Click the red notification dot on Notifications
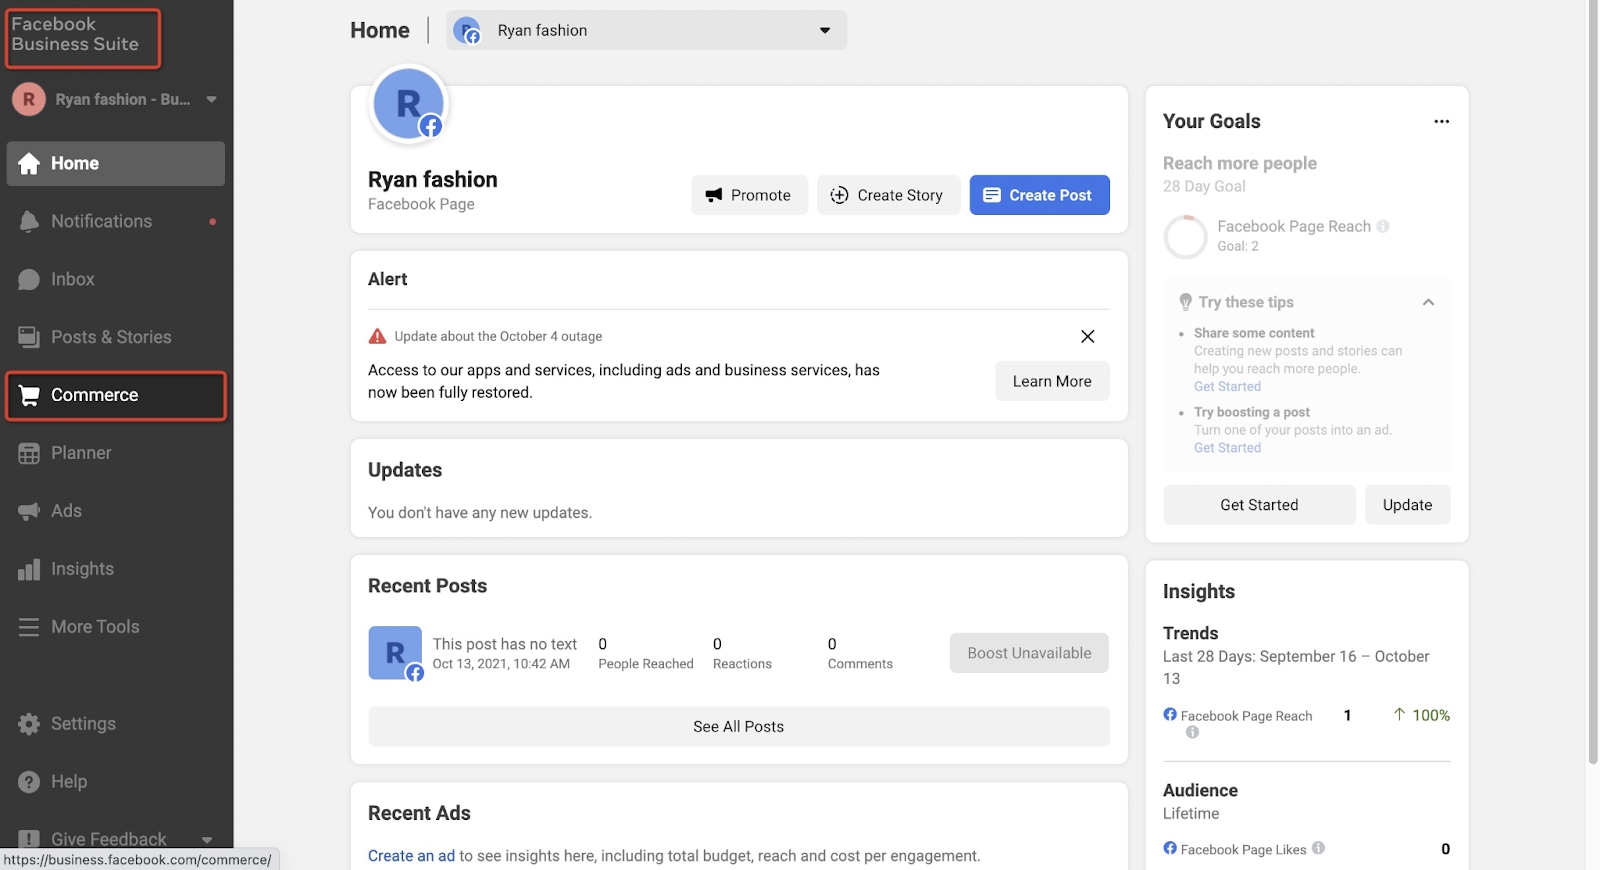Viewport: 1600px width, 870px height. click(x=212, y=222)
